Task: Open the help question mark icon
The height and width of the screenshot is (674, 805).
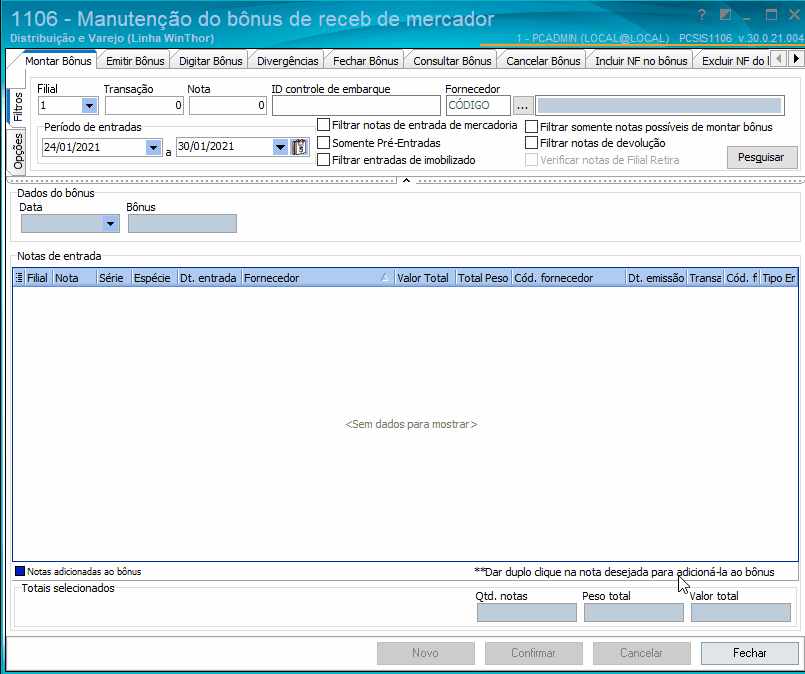Action: pyautogui.click(x=702, y=15)
